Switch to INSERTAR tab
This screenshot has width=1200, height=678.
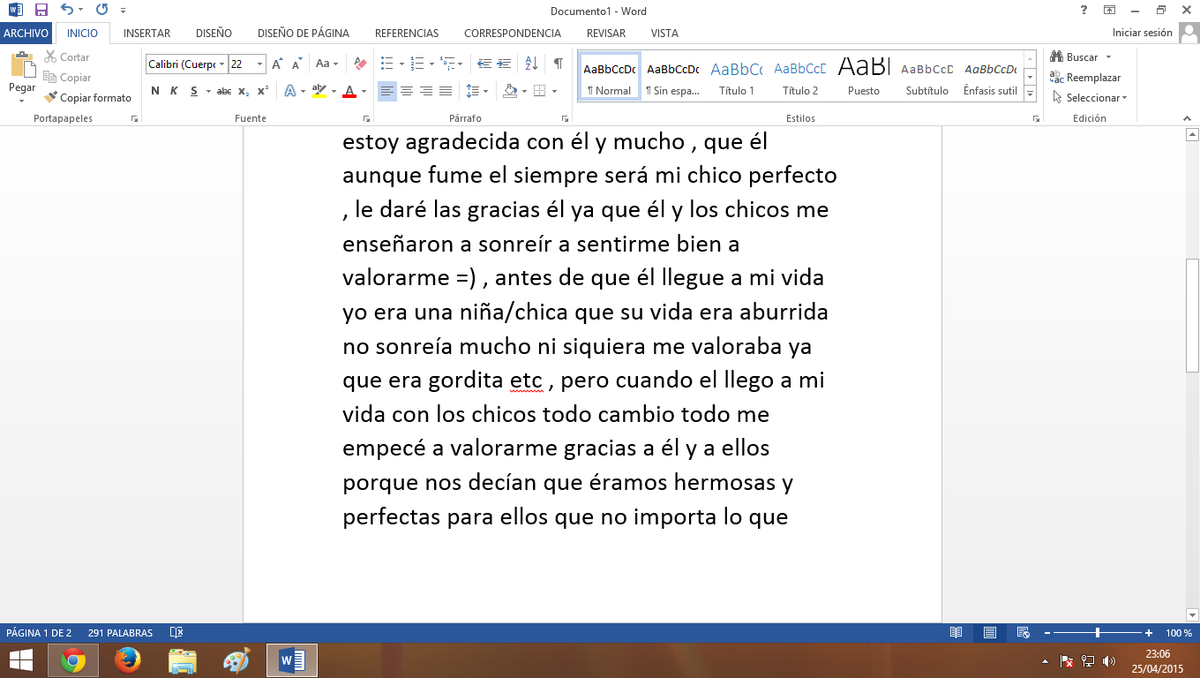147,33
